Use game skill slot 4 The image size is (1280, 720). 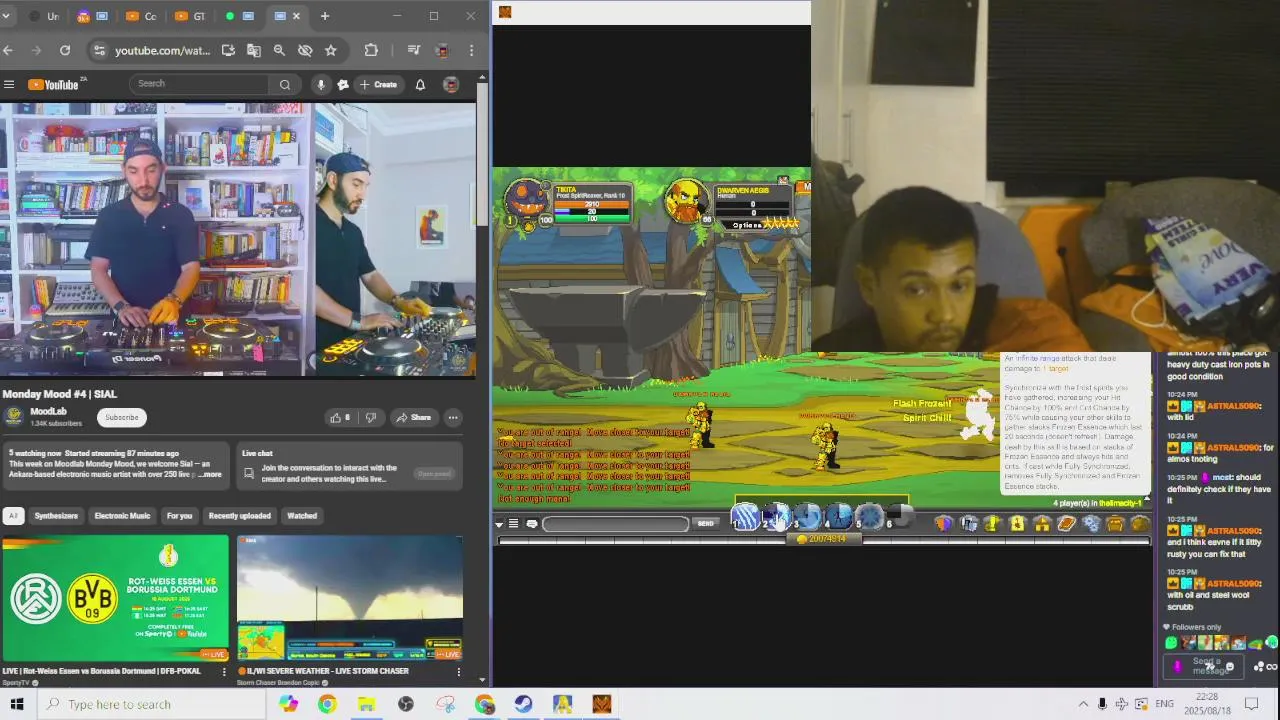point(839,518)
